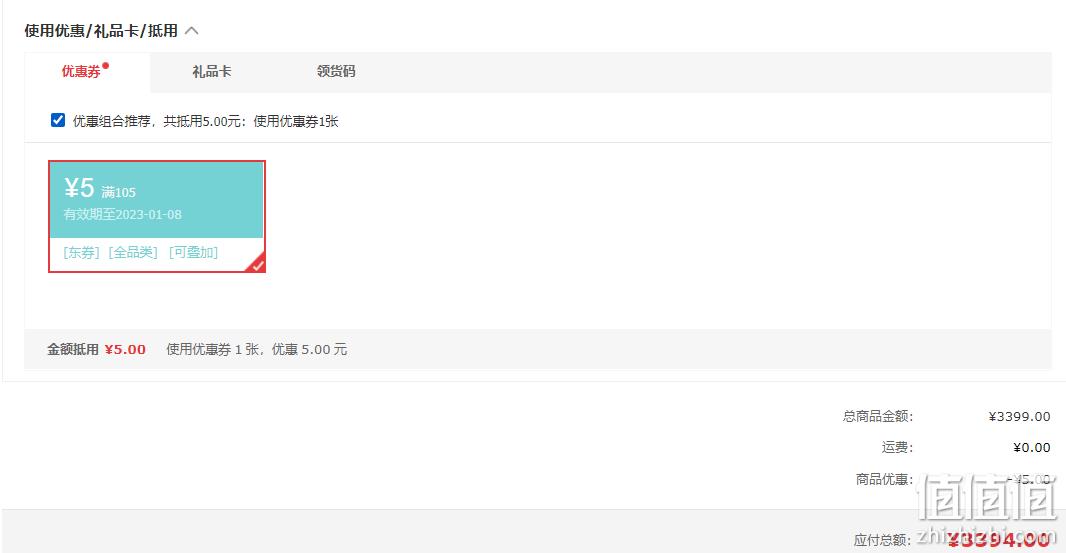Click the coupon expiry date 有效期至2023-01-08
This screenshot has height=553, width=1066.
pos(122,214)
